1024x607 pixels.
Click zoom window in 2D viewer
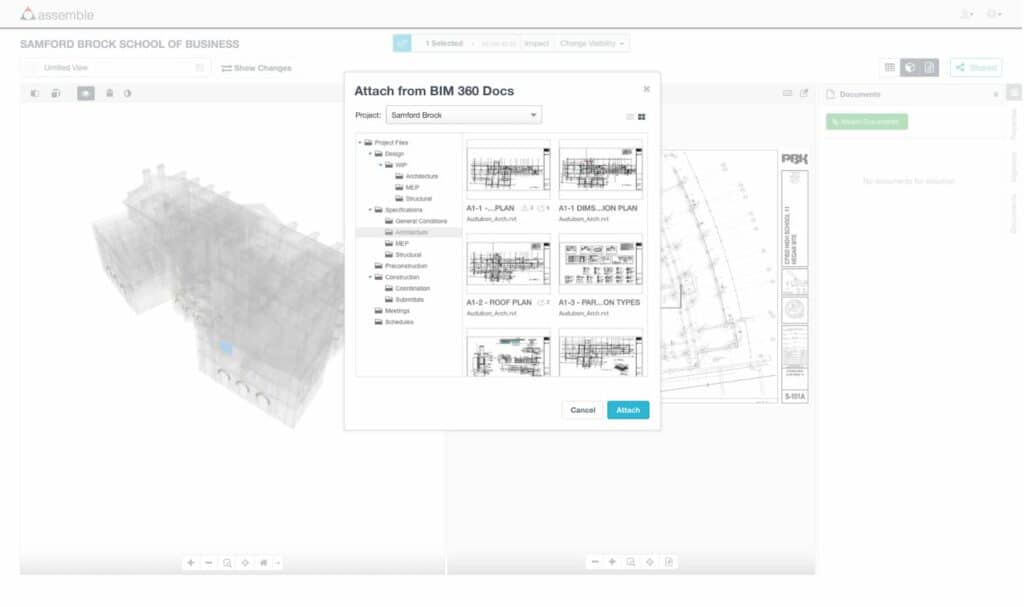coord(631,562)
